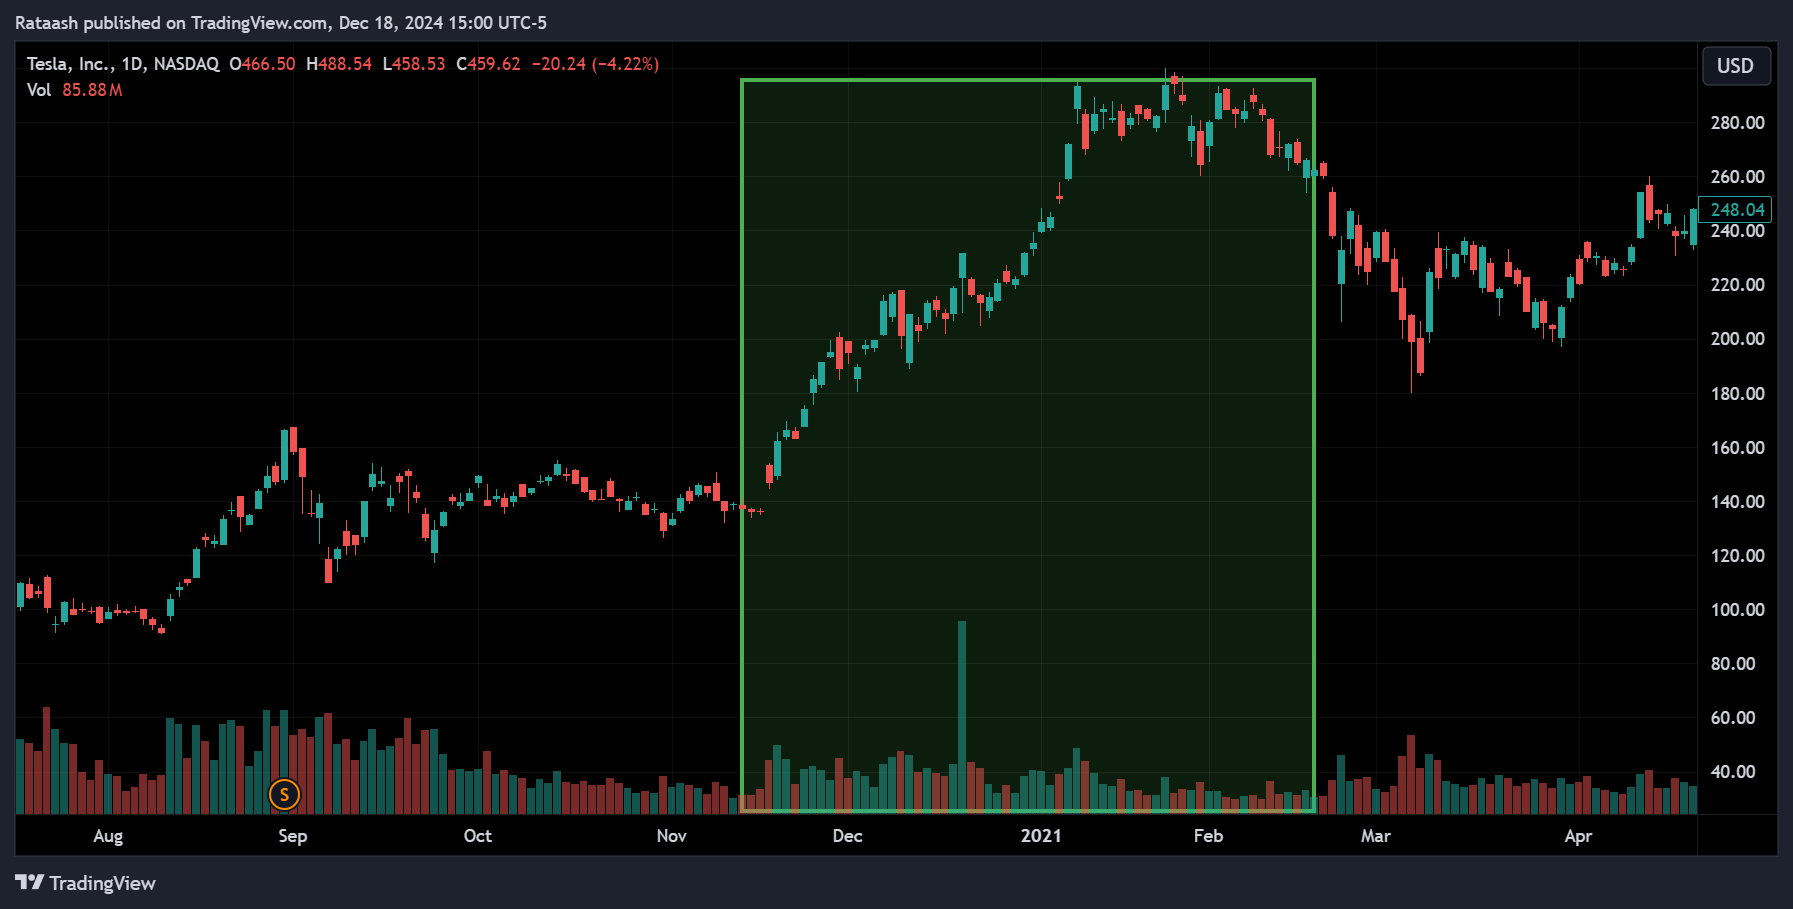Click the USD currency button

[1735, 66]
